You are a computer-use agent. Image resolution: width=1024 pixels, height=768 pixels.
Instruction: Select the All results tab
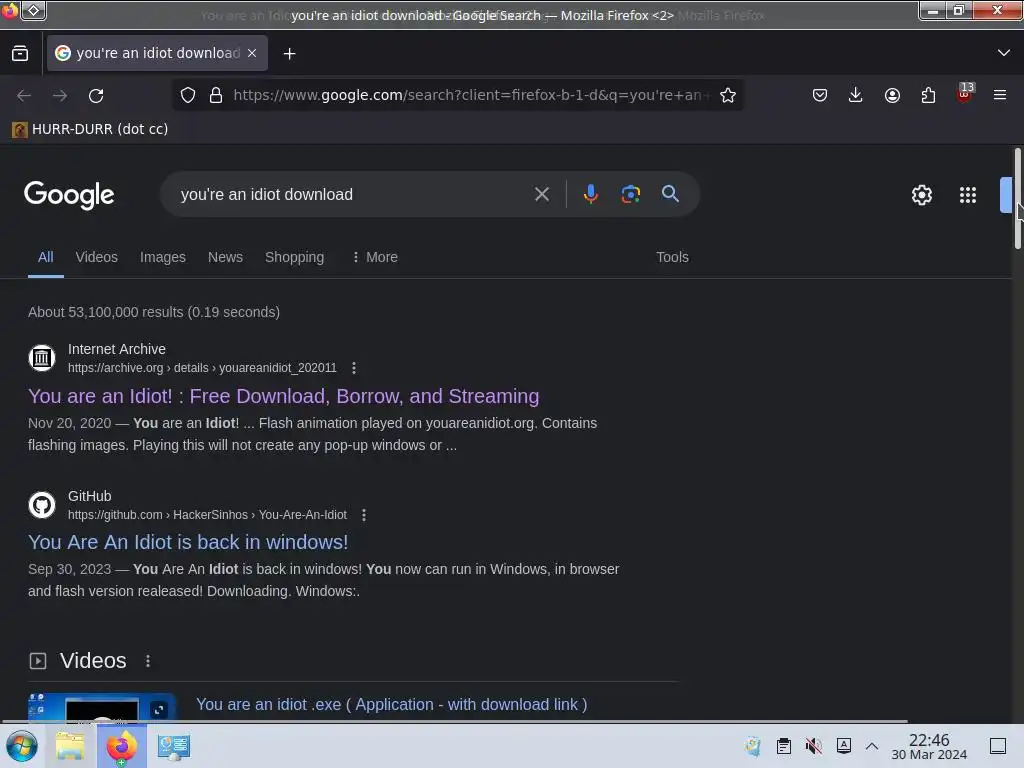[45, 257]
